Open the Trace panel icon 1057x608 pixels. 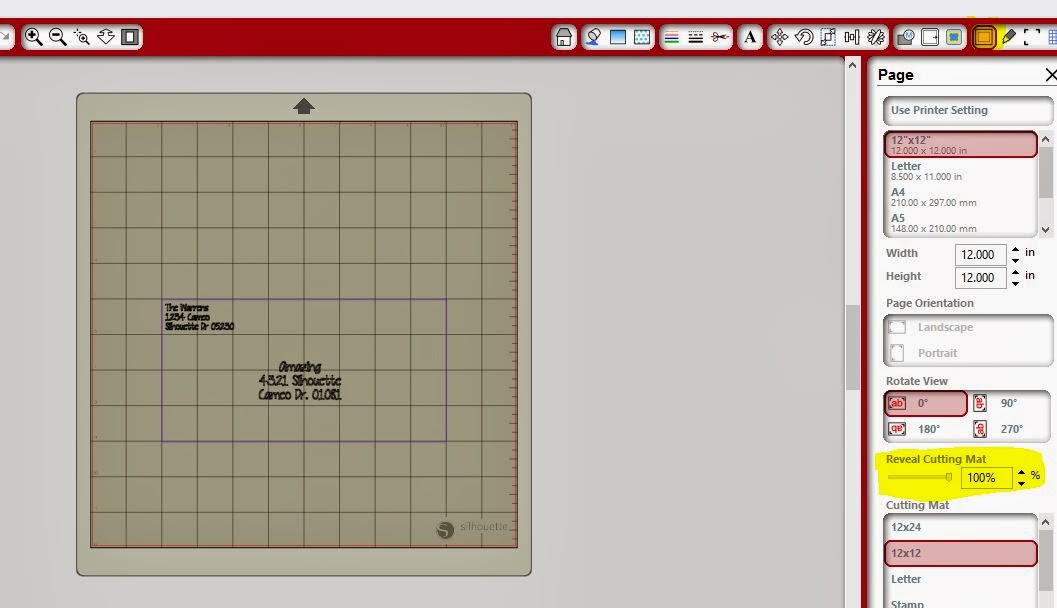point(954,37)
